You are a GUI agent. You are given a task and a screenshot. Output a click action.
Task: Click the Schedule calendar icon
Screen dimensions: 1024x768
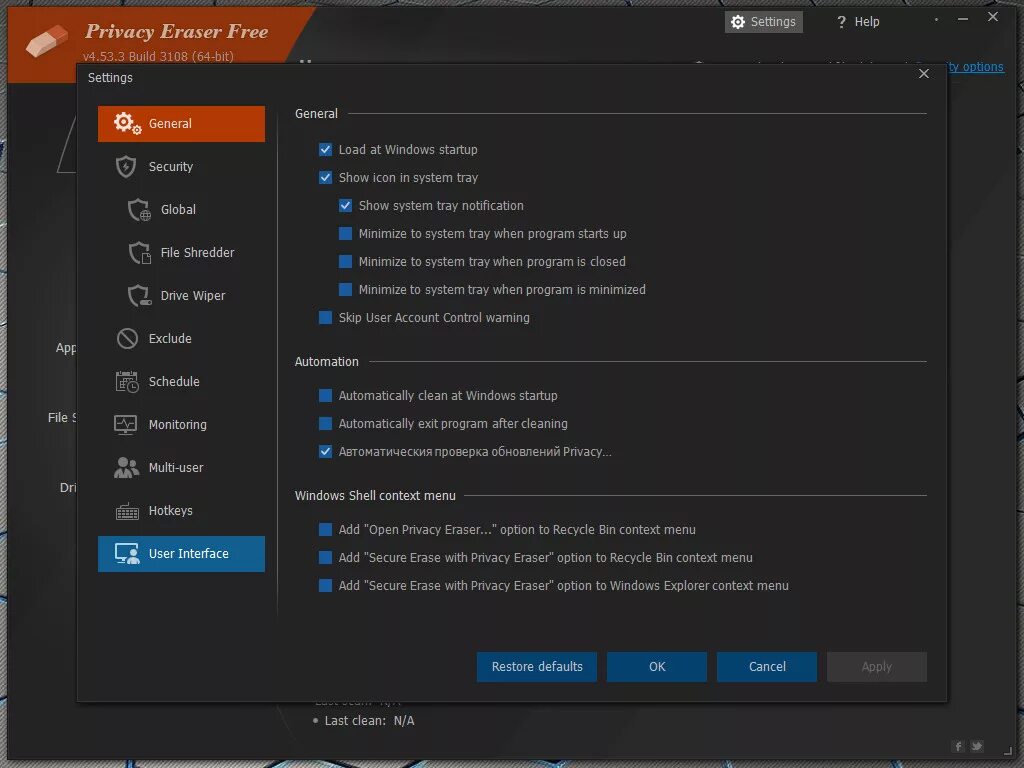pos(127,381)
